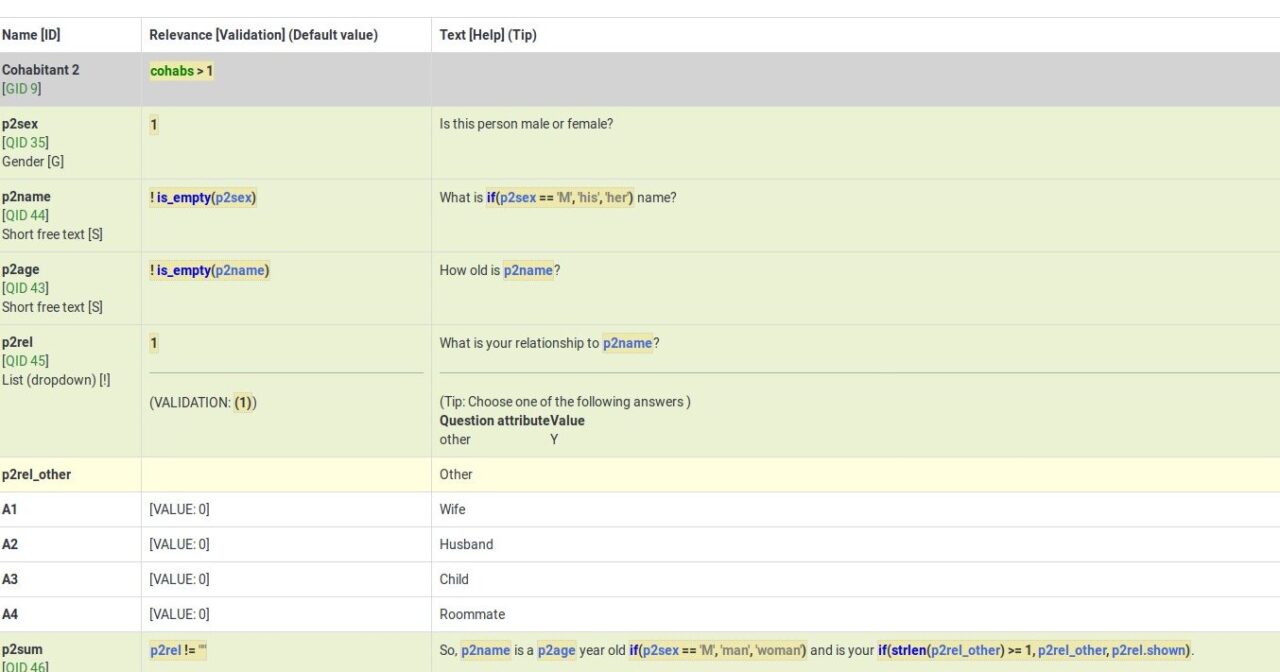1280x672 pixels.
Task: Click the 'What is if(p2sex...' question text
Action: point(558,198)
